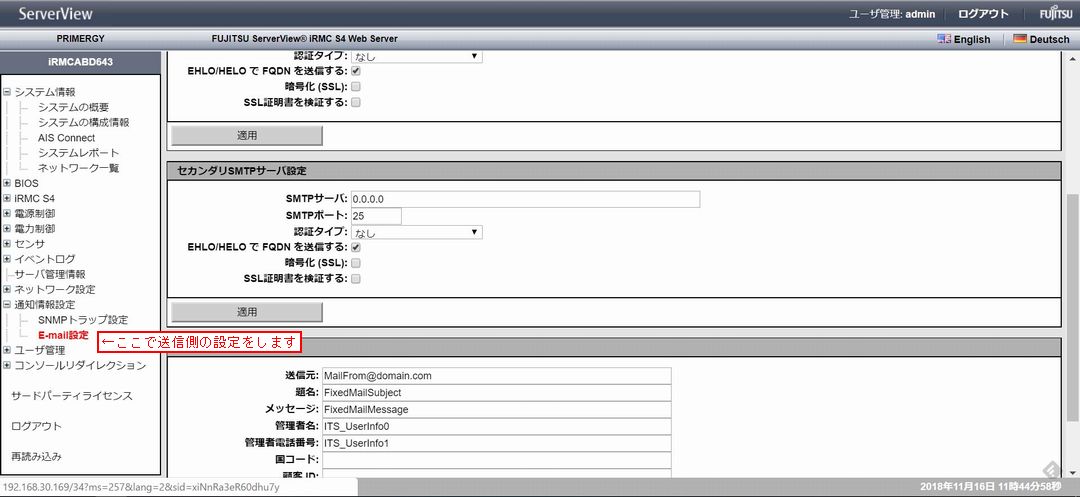The image size is (1080, 497).
Task: Open secondary 認証タイプ dropdown
Action: (x=416, y=232)
